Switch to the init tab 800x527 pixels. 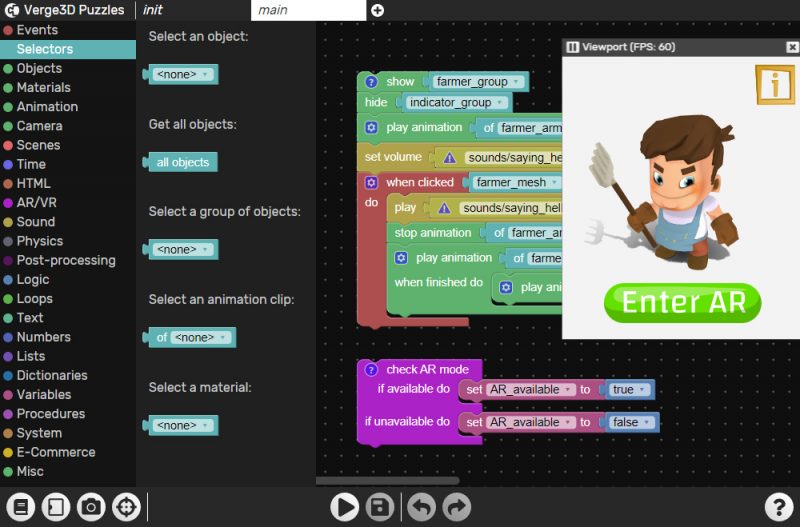click(x=153, y=10)
